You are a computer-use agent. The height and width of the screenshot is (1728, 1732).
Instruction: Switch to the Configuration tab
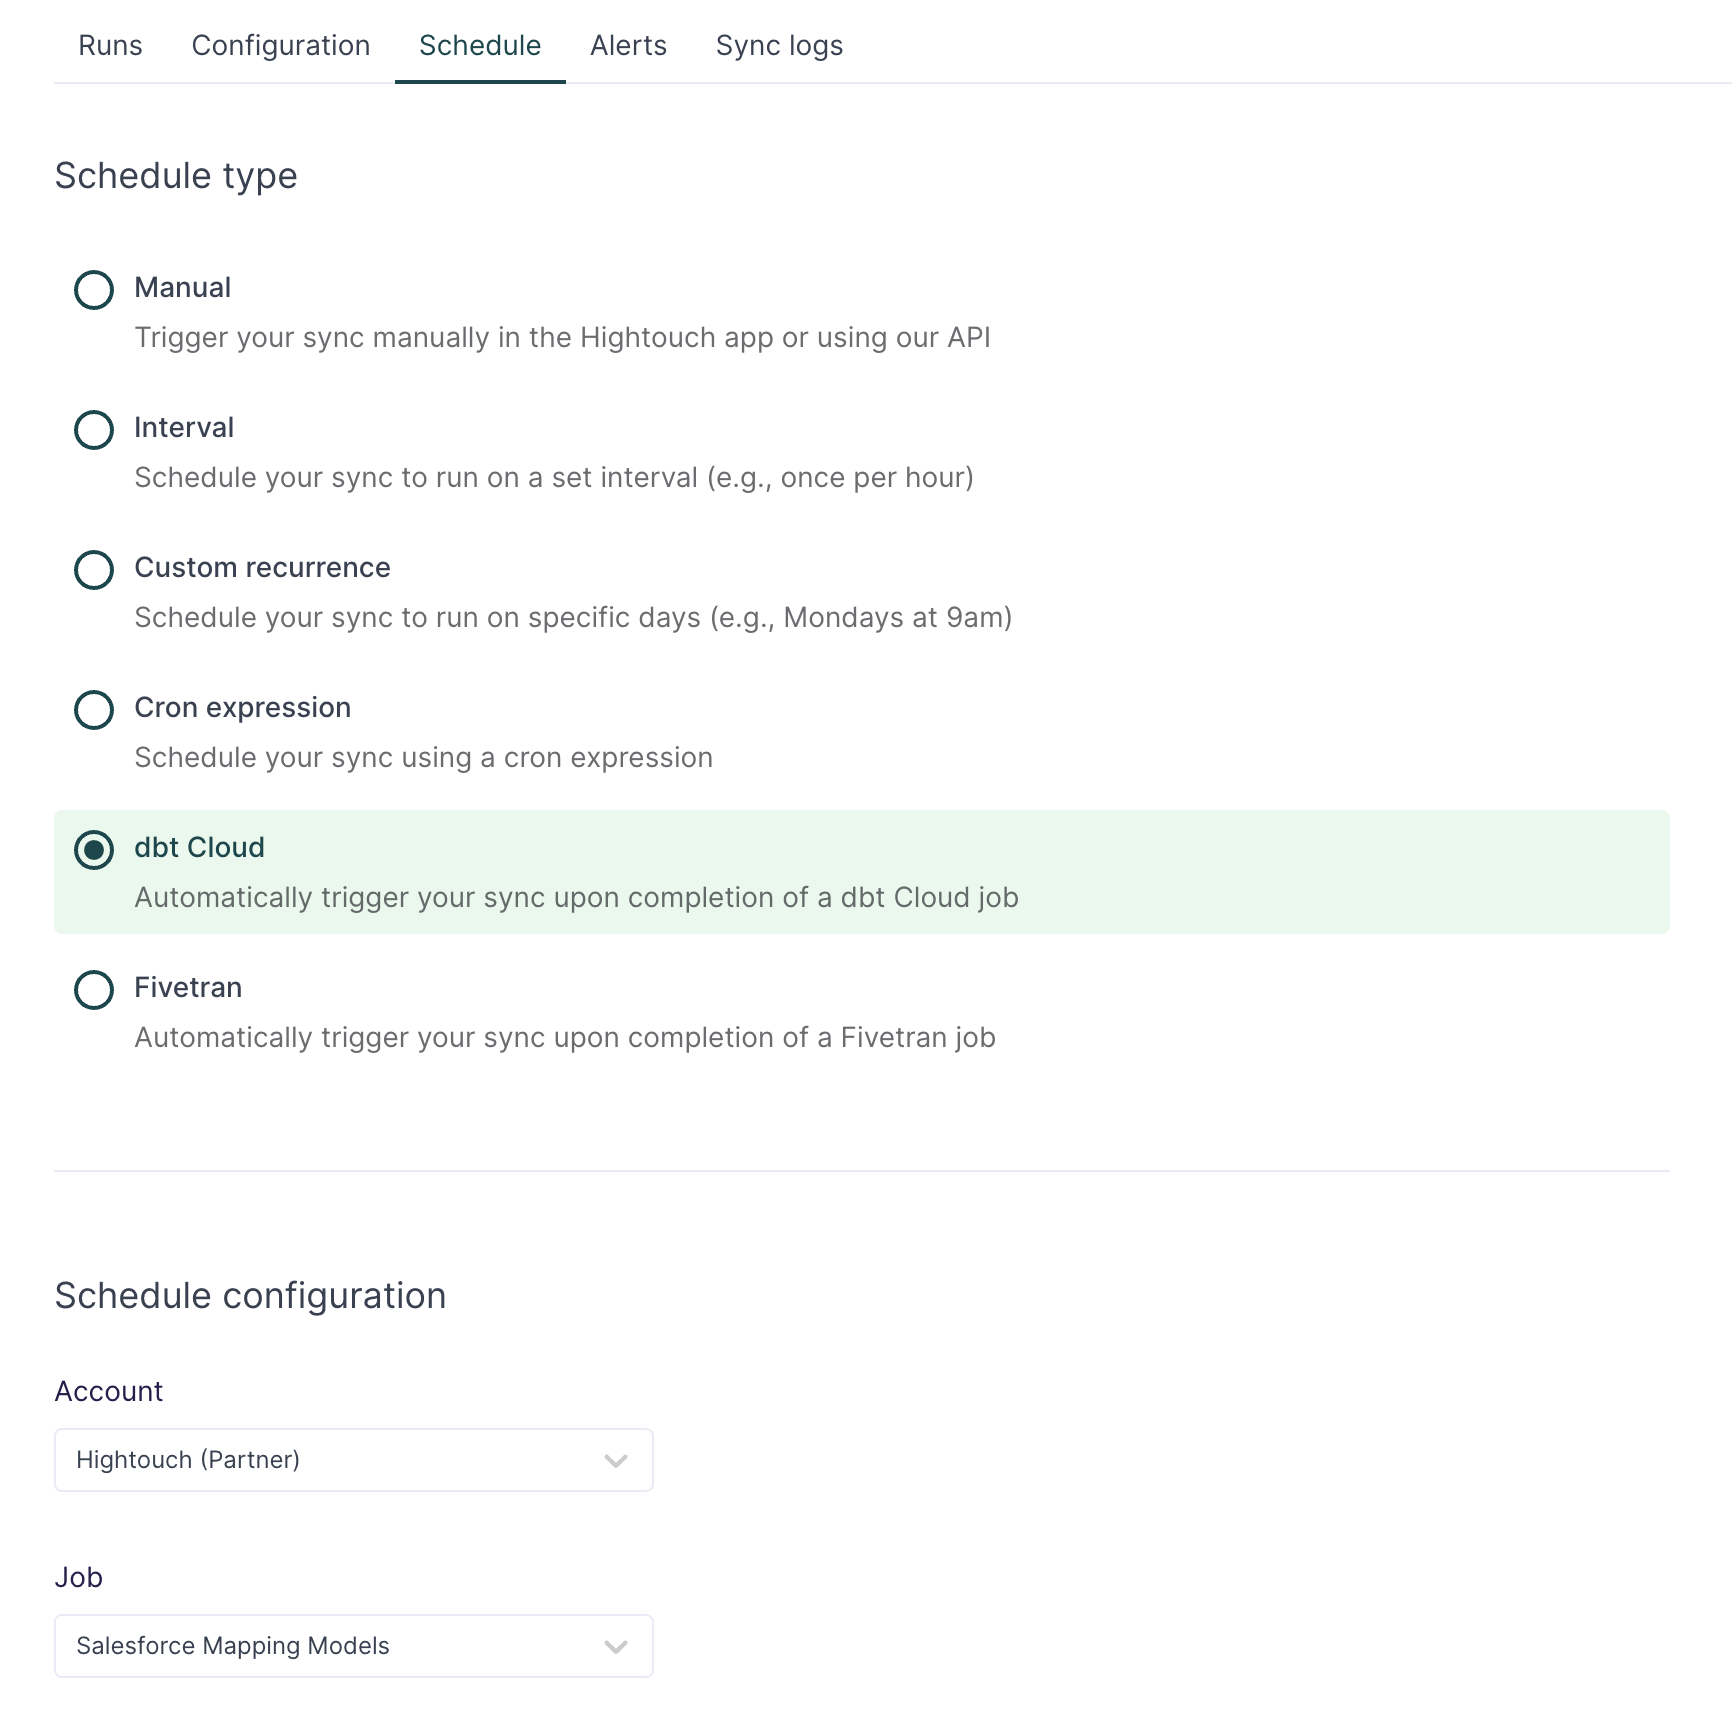(x=281, y=46)
